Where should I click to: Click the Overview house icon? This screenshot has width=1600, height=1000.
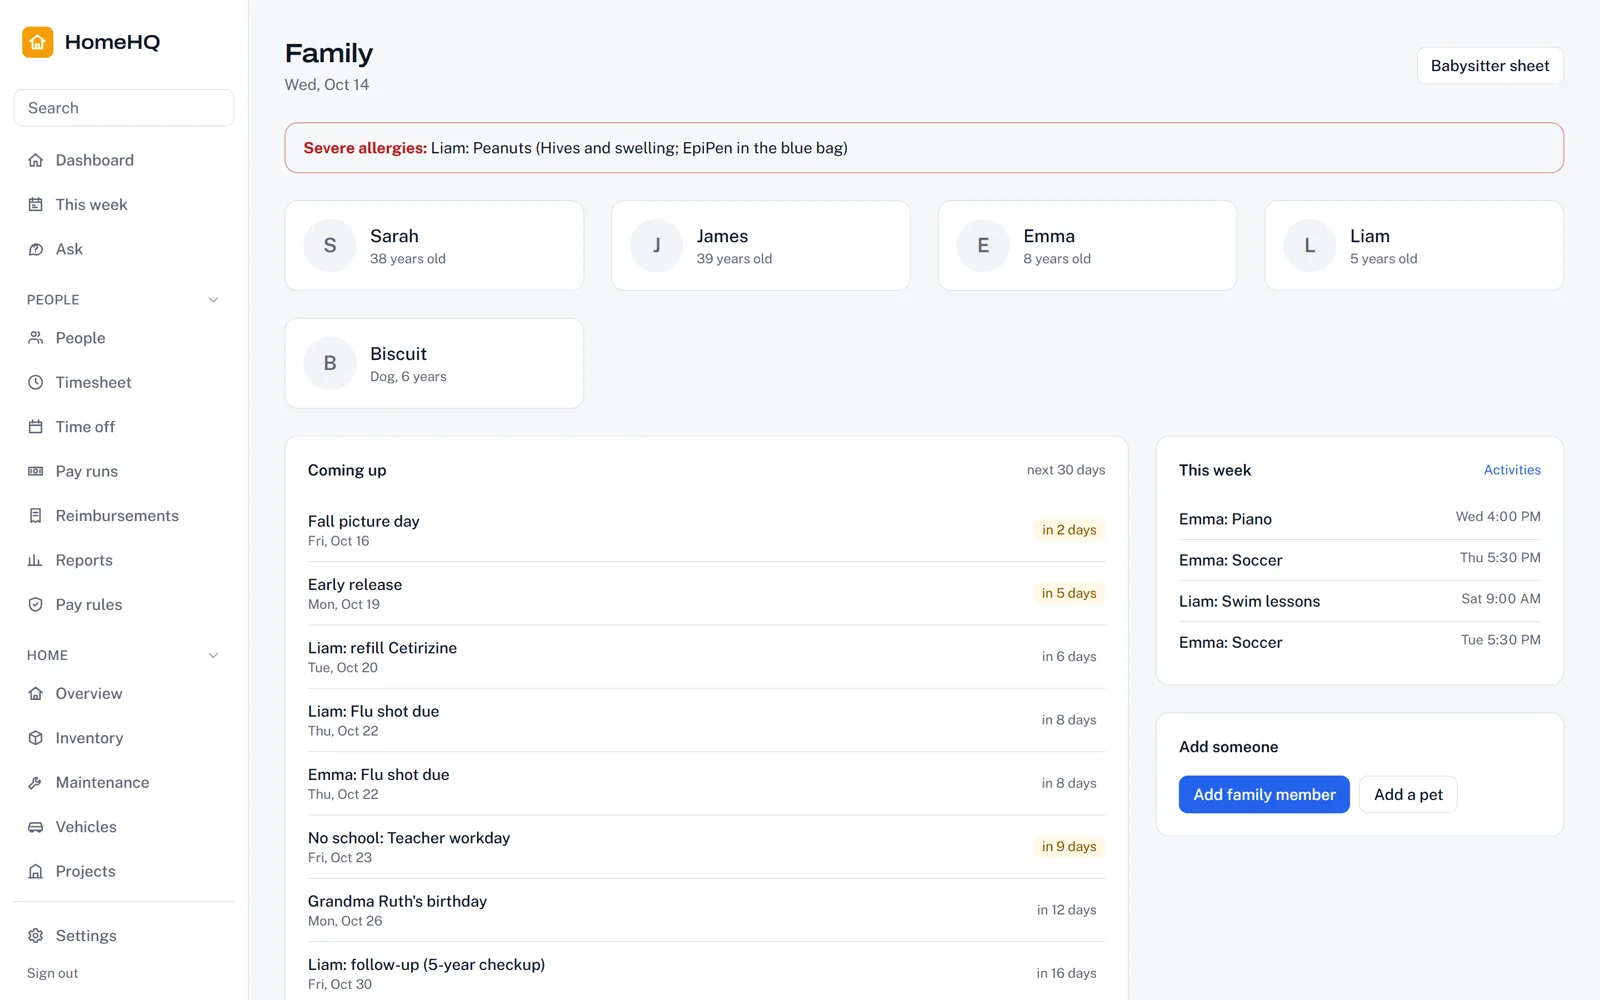click(36, 694)
